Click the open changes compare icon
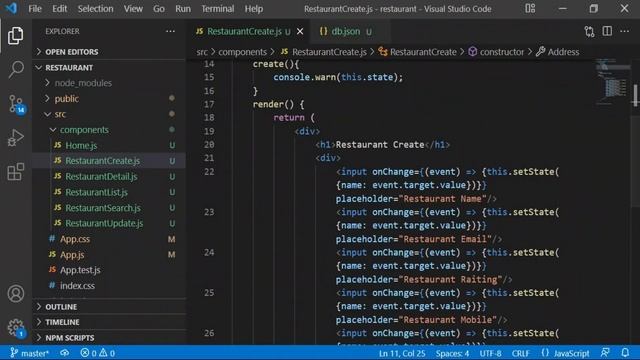 pos(589,31)
